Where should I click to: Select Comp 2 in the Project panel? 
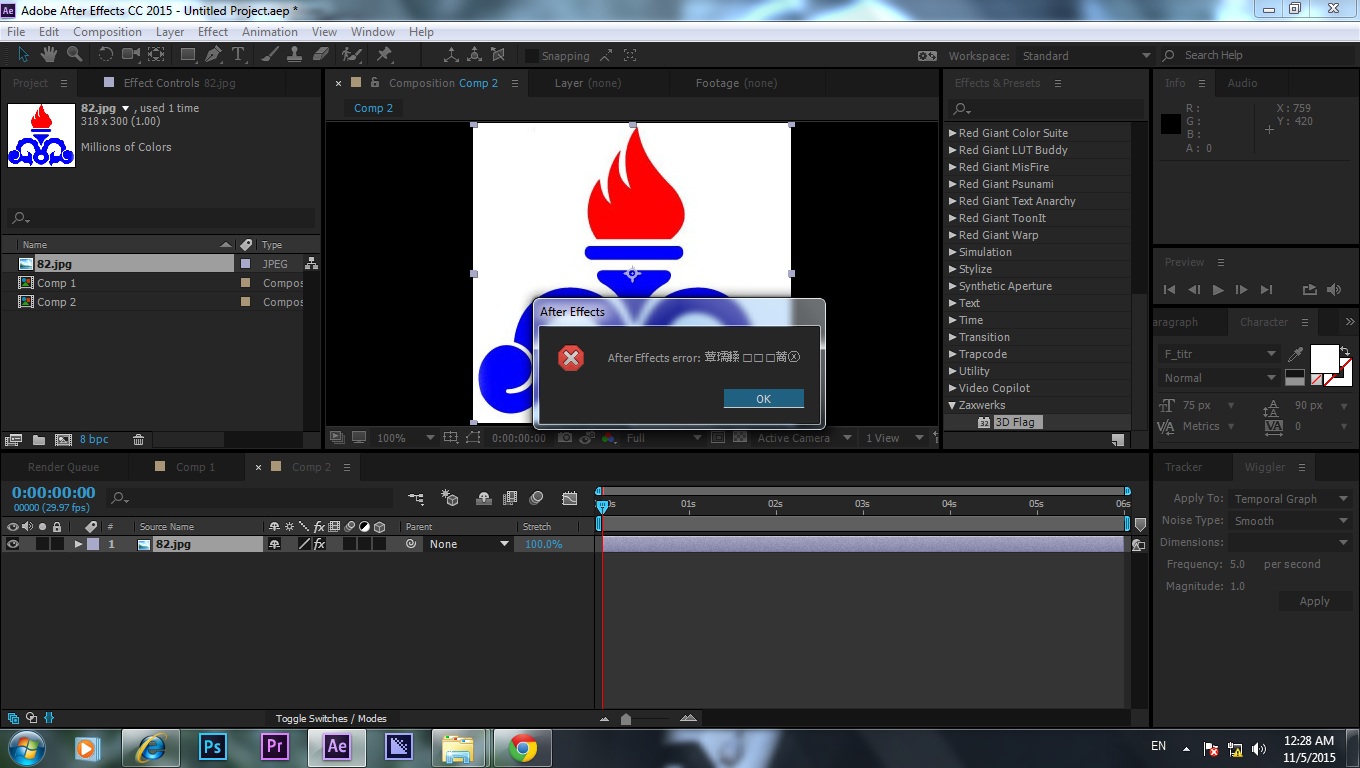click(x=56, y=302)
